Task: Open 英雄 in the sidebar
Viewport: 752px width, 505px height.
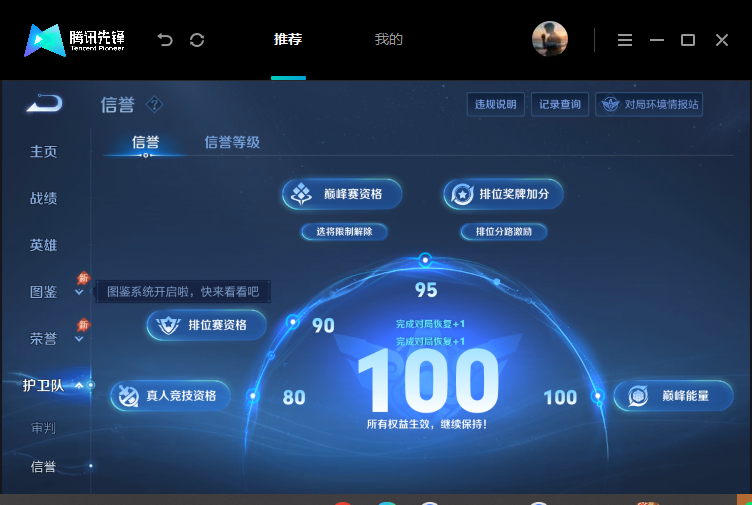Action: (x=43, y=245)
